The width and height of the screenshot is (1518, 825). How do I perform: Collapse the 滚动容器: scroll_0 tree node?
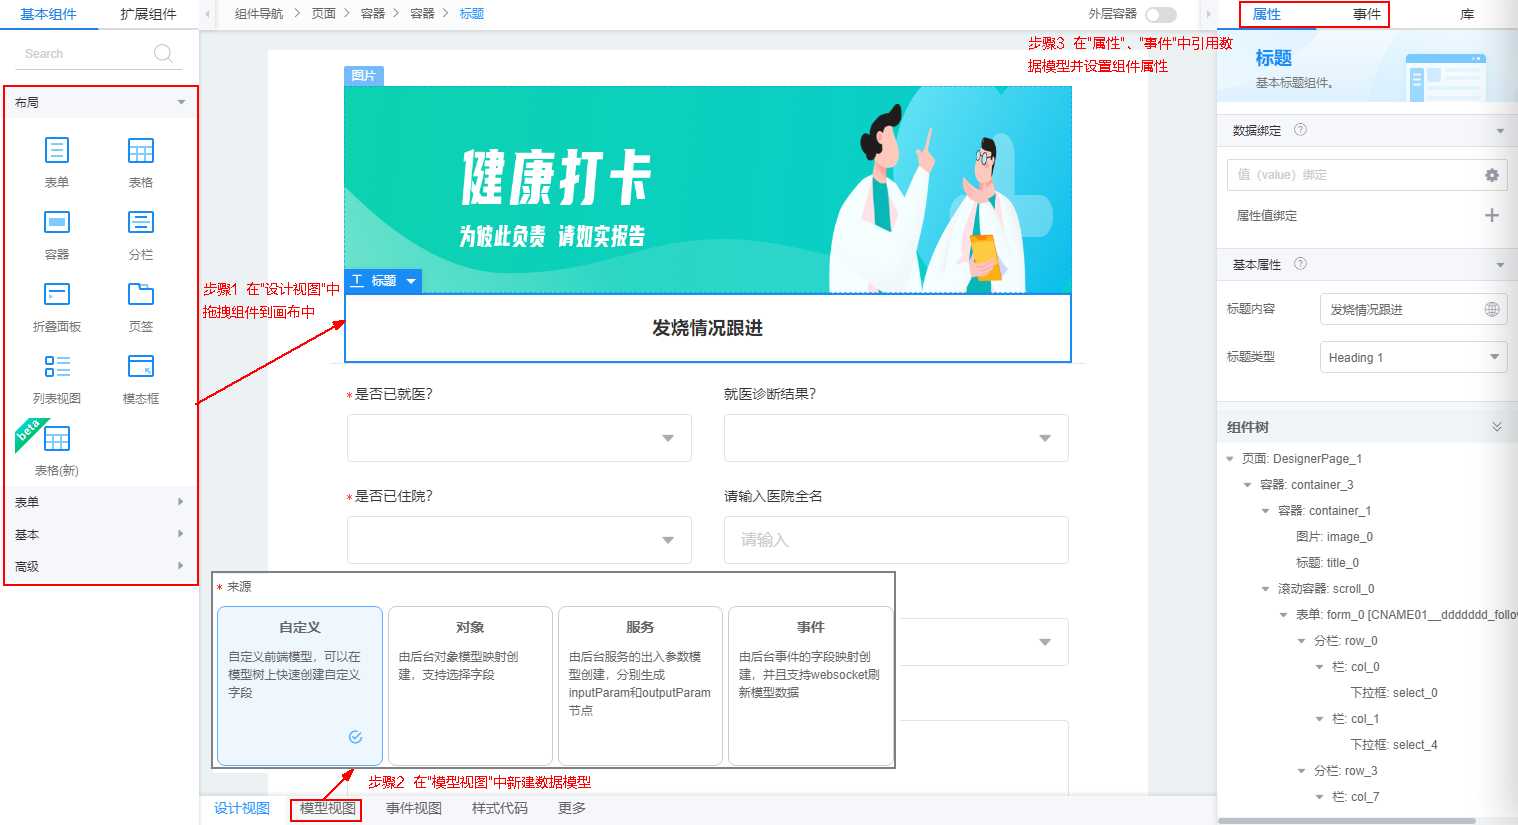point(1266,589)
